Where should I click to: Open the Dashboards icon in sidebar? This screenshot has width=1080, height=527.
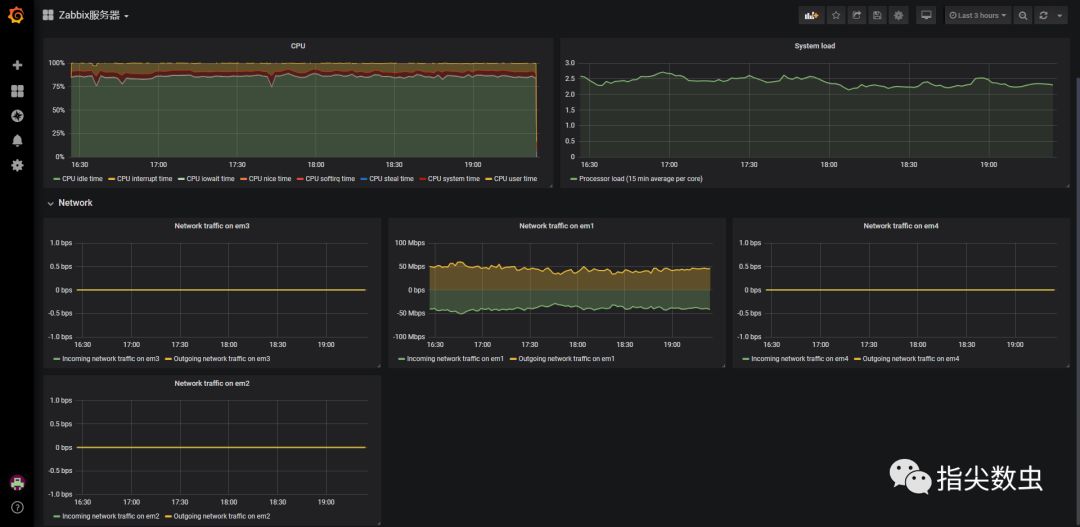pyautogui.click(x=17, y=91)
